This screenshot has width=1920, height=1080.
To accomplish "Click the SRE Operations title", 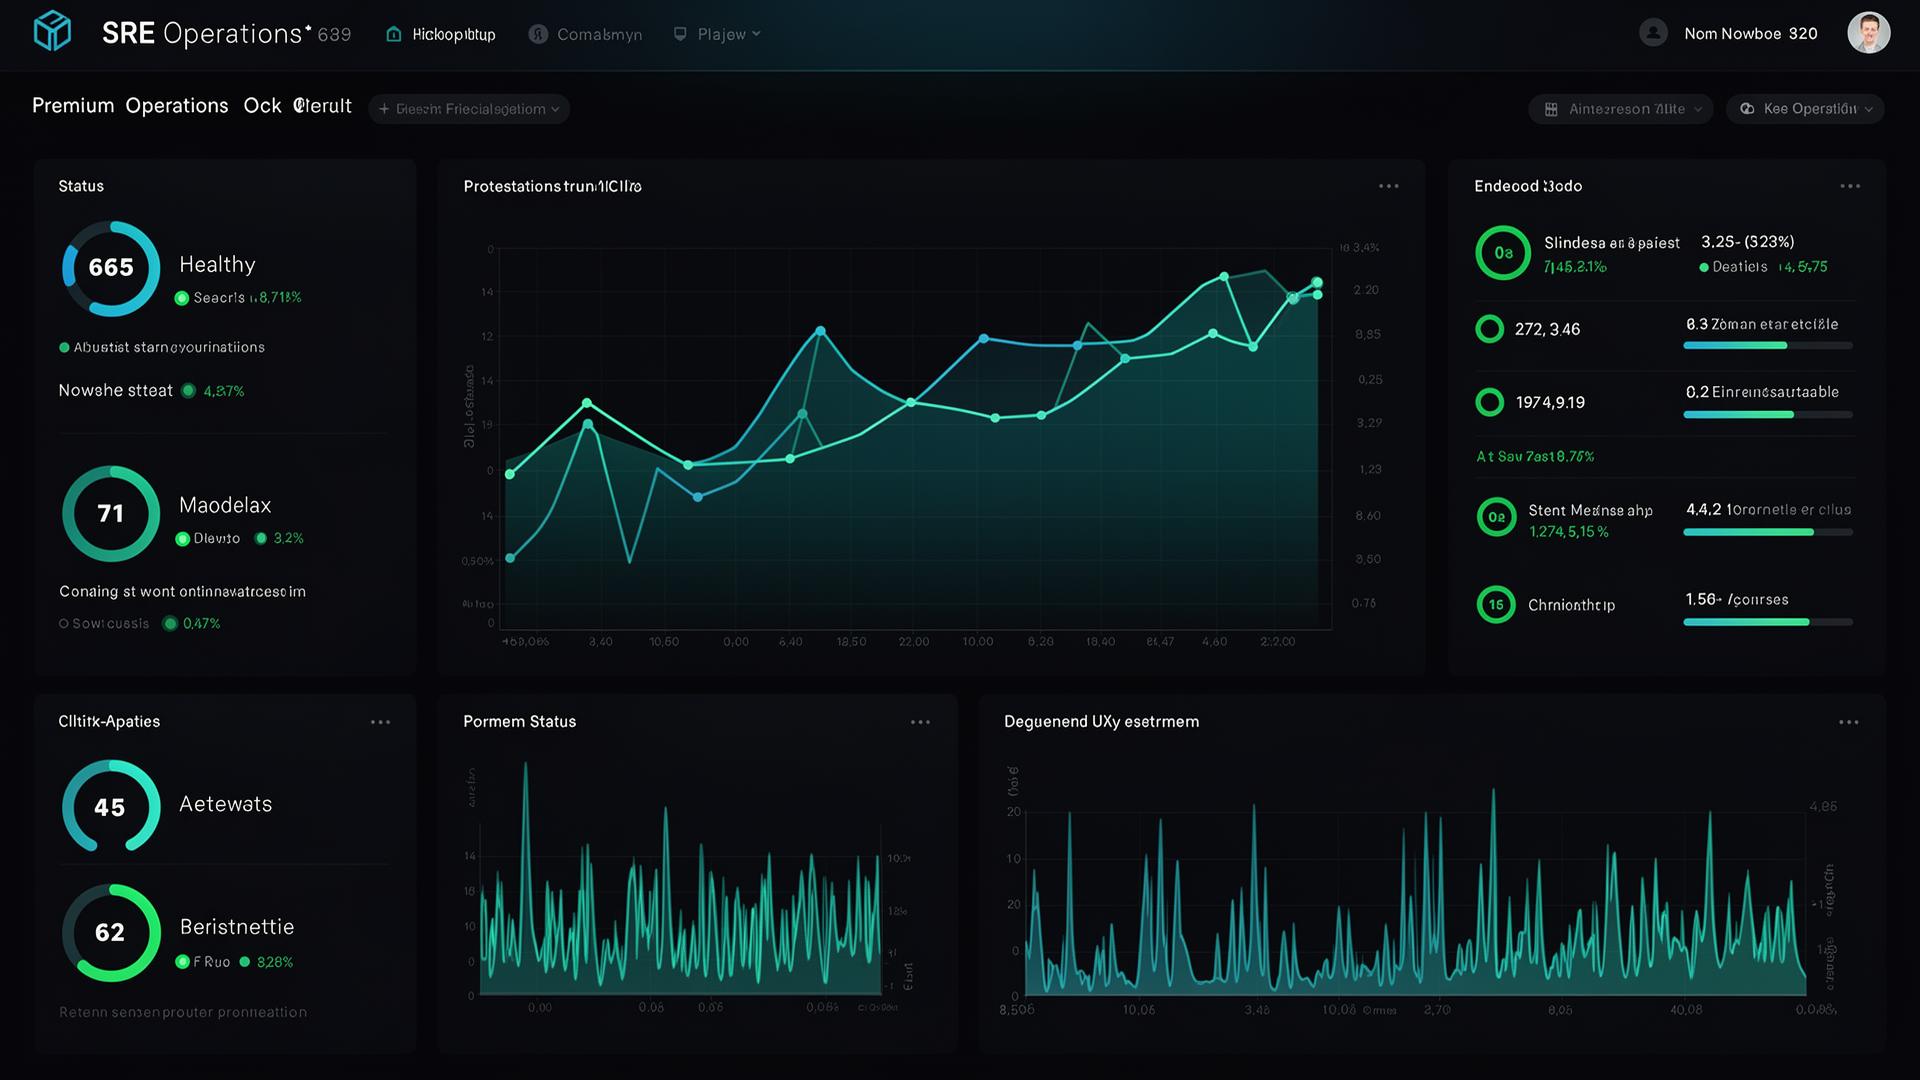I will [x=202, y=33].
